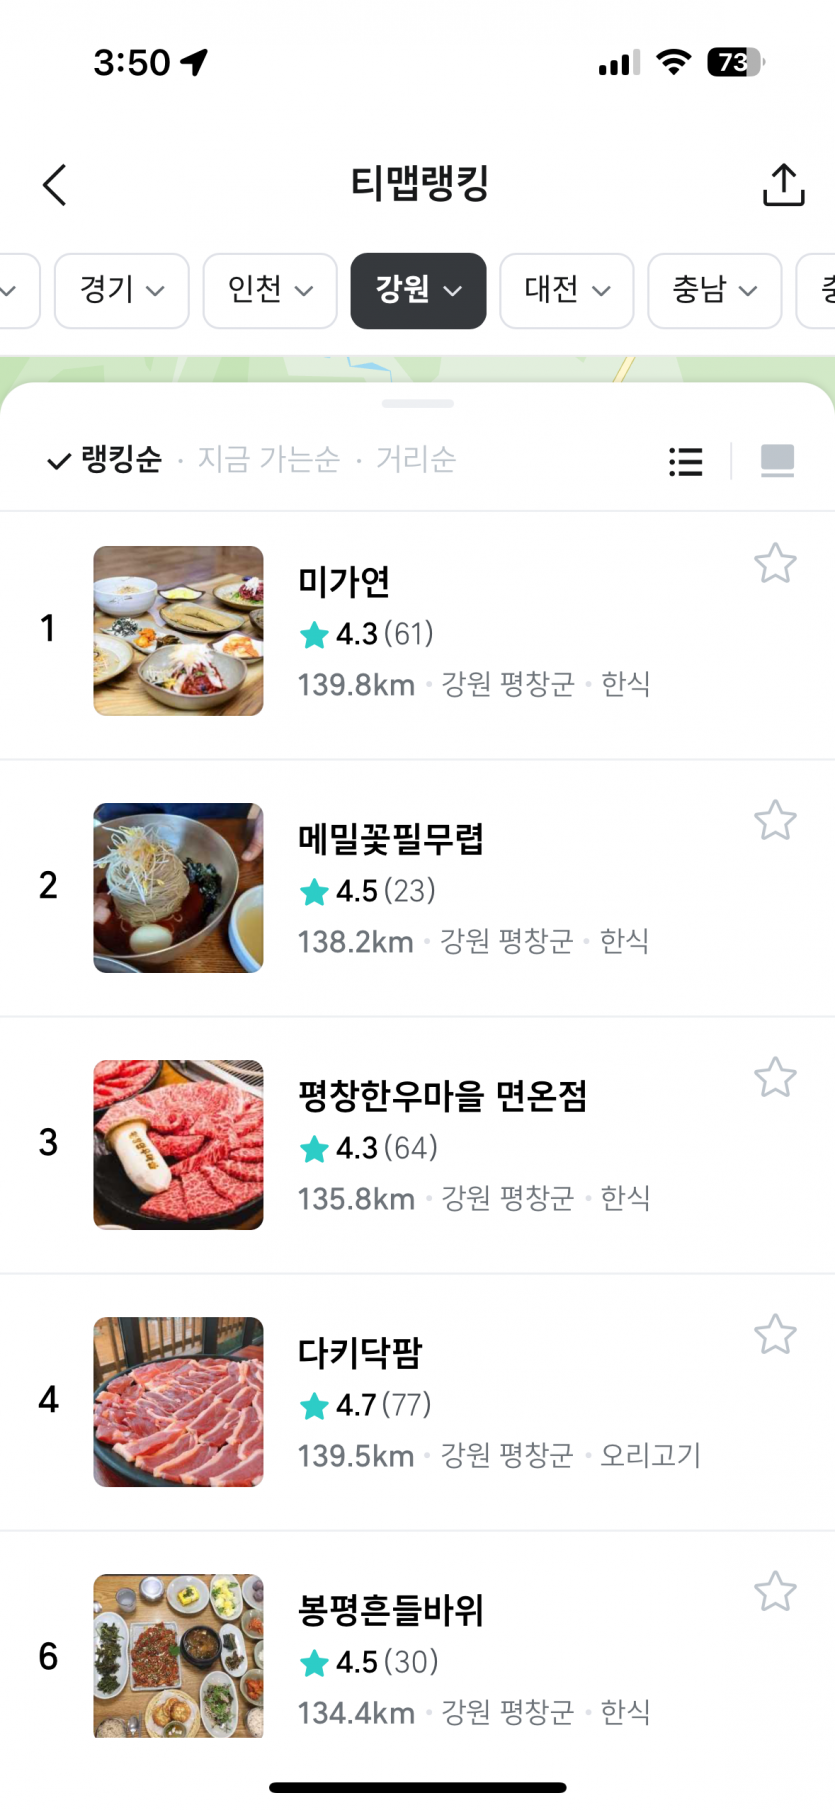The height and width of the screenshot is (1810, 835).
Task: Open the 메밀꽃필무렵 food thumbnail
Action: (x=178, y=888)
